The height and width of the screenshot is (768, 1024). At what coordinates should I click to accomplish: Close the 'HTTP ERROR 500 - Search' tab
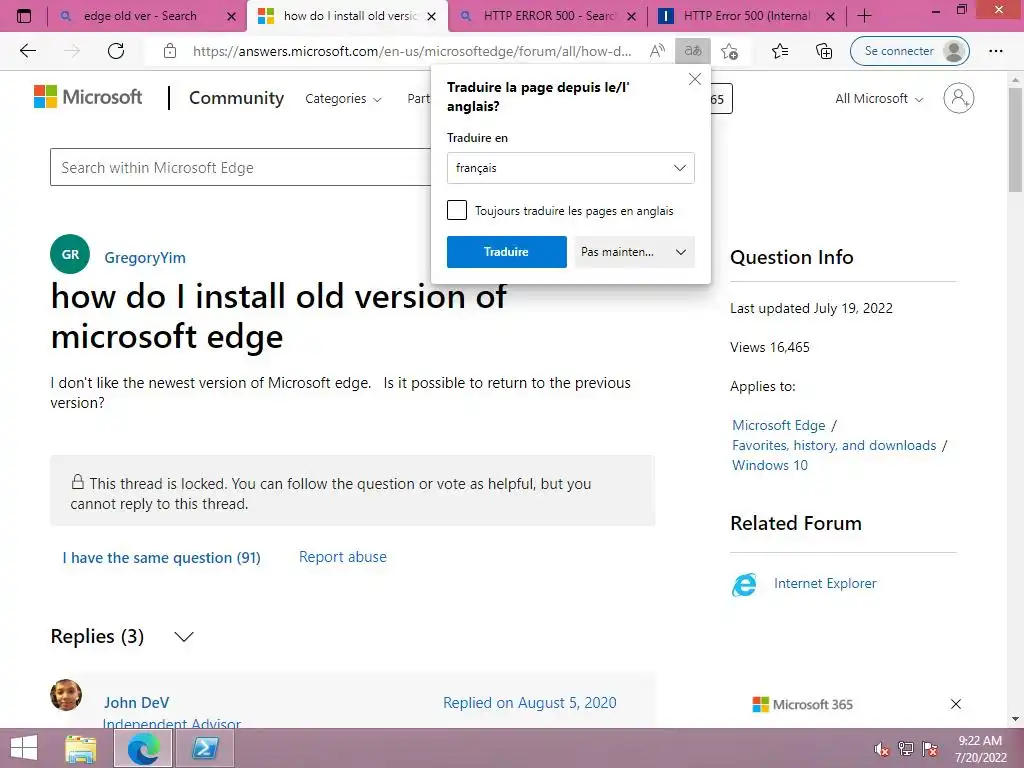(x=631, y=16)
